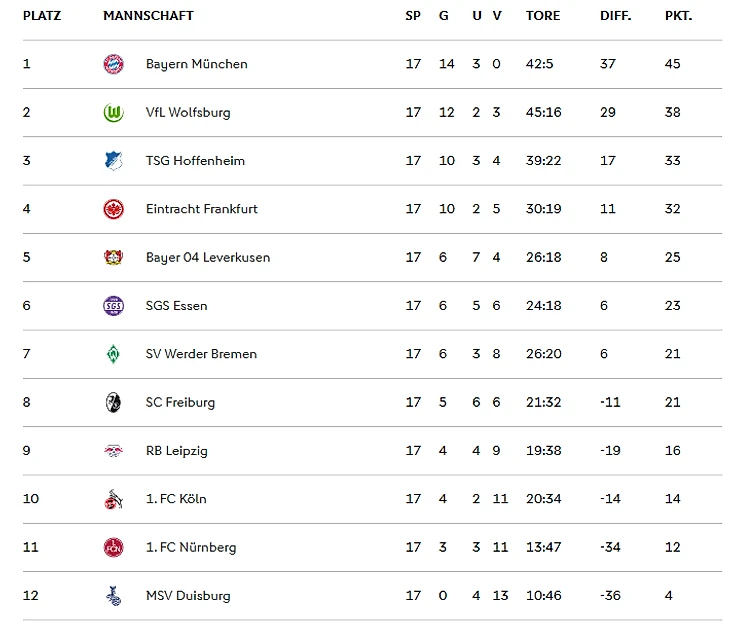
Task: Click the PKT. column header
Action: point(678,16)
